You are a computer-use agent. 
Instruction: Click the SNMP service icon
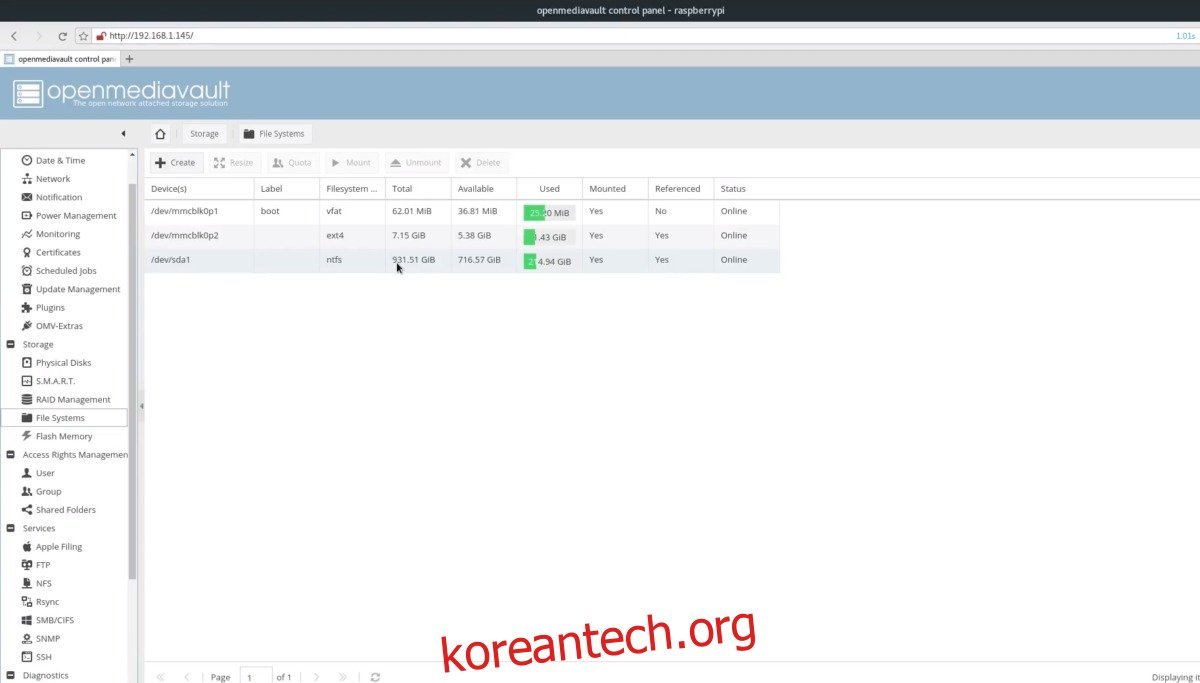(x=27, y=639)
